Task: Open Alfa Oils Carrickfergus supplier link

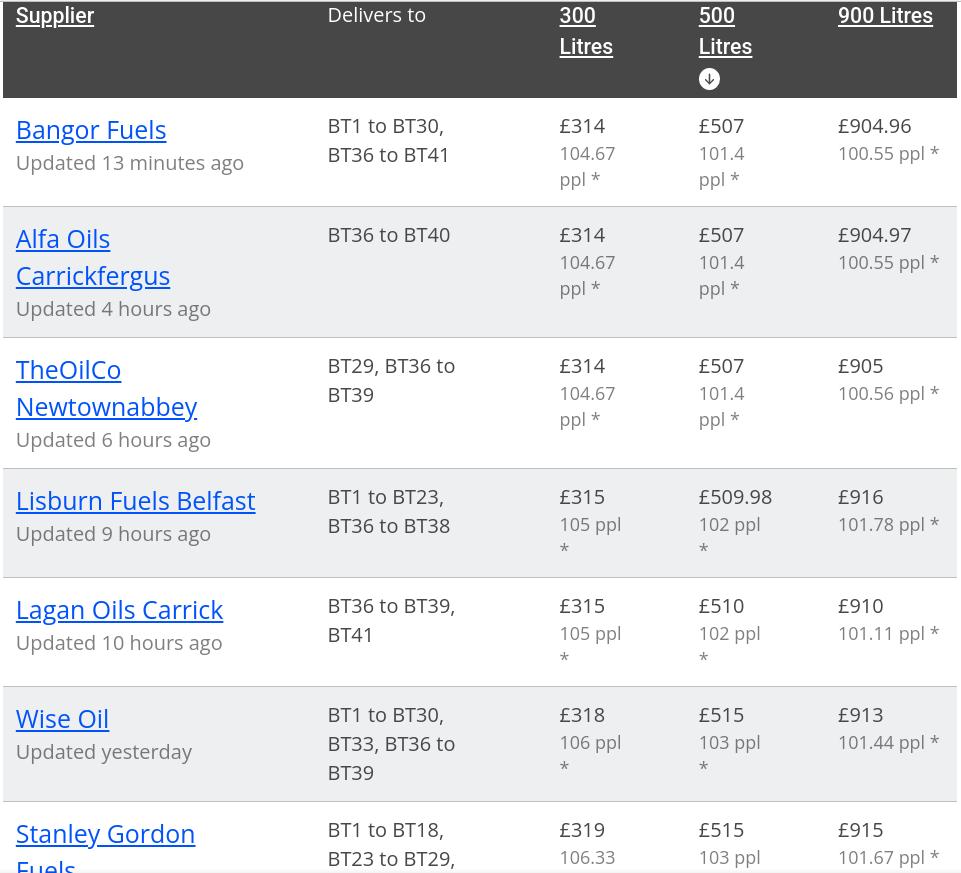Action: coord(93,258)
